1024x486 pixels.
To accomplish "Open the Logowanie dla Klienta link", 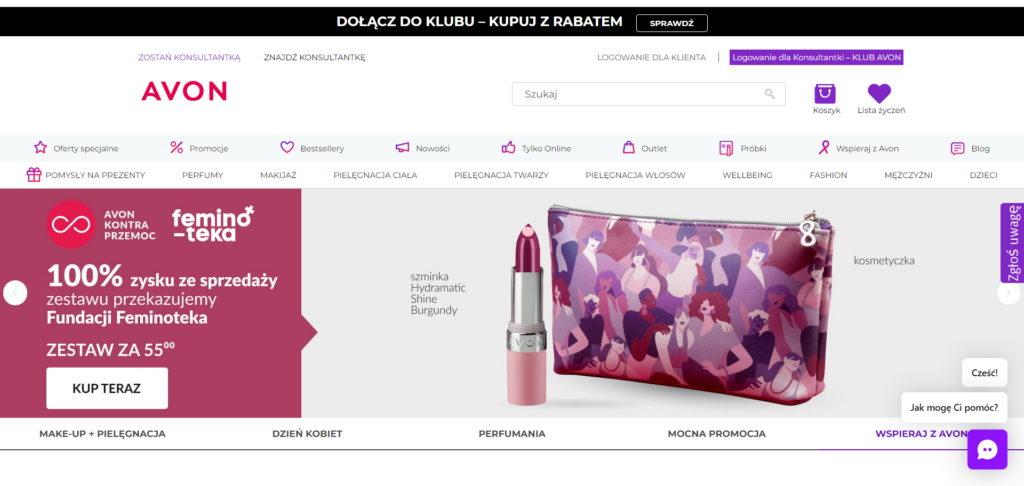I will pyautogui.click(x=651, y=58).
